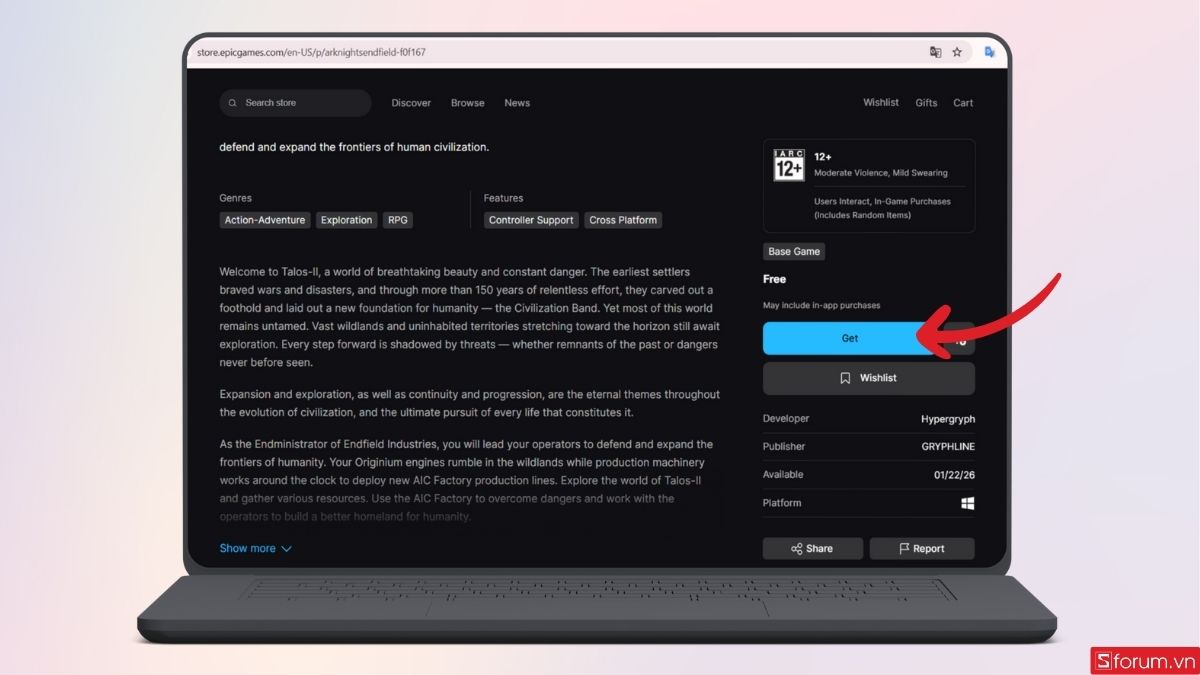View the Cart
Image resolution: width=1200 pixels, height=675 pixels.
pyautogui.click(x=963, y=103)
